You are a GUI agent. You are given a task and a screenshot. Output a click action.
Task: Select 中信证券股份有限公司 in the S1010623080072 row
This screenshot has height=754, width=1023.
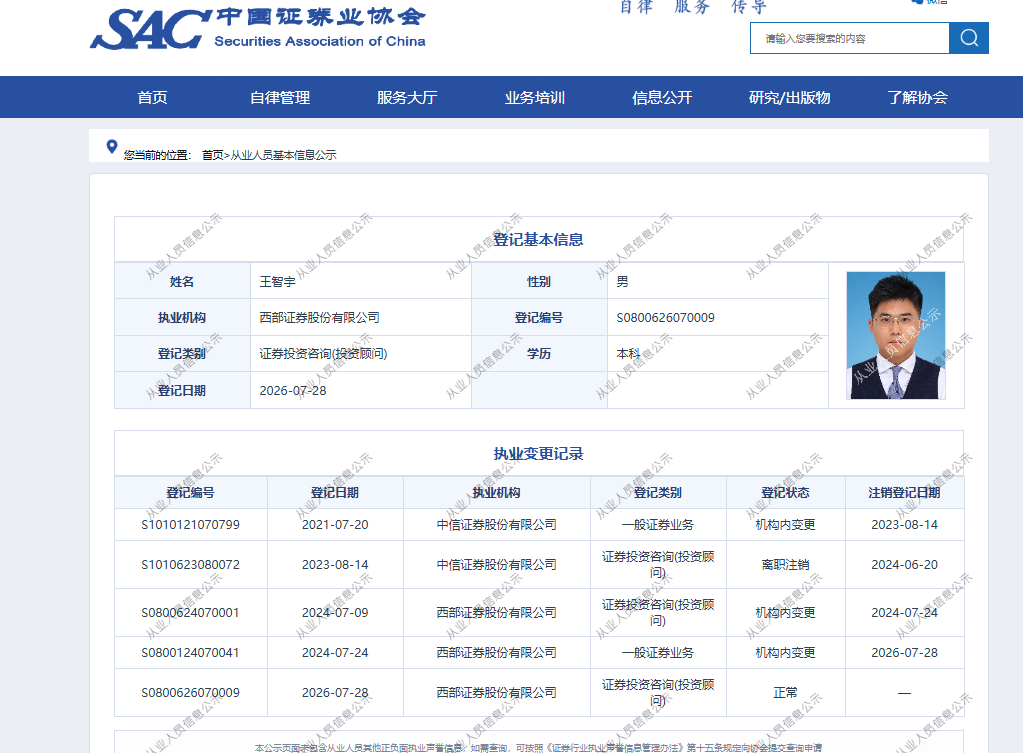pos(496,564)
